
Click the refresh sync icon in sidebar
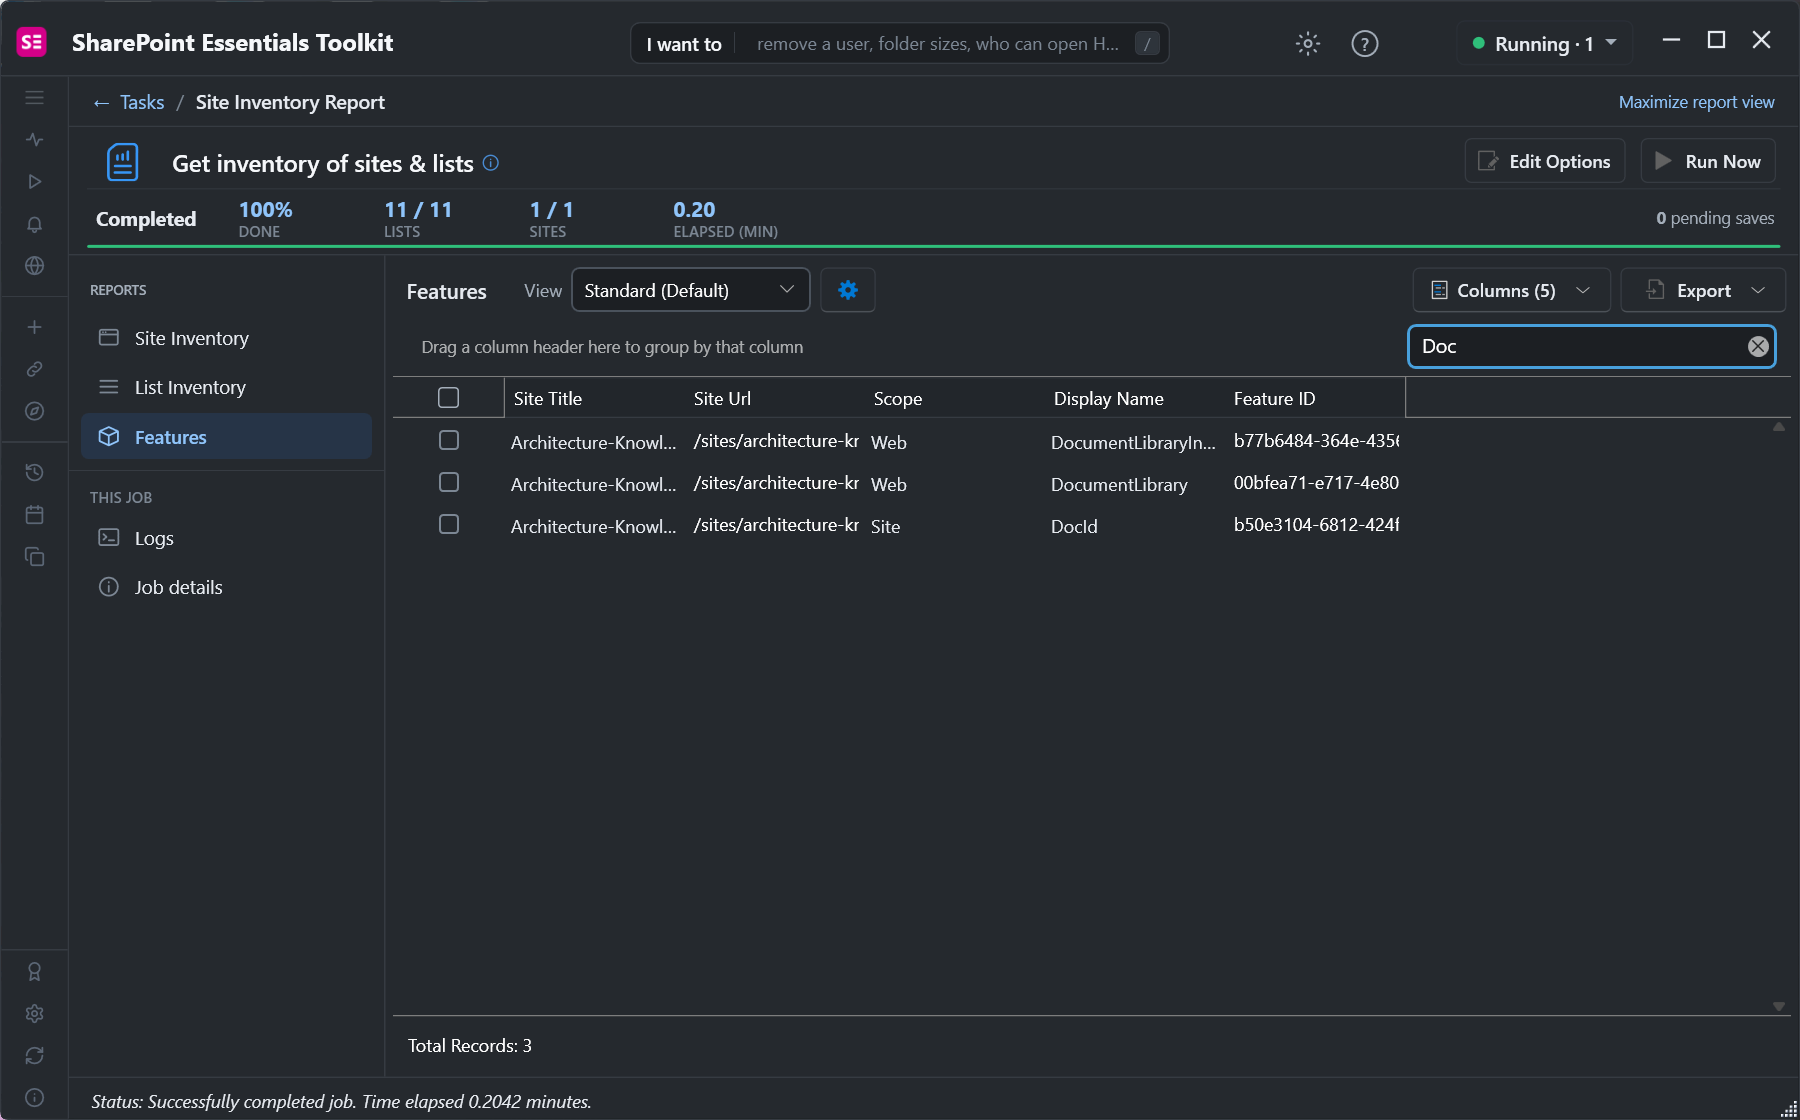34,1055
